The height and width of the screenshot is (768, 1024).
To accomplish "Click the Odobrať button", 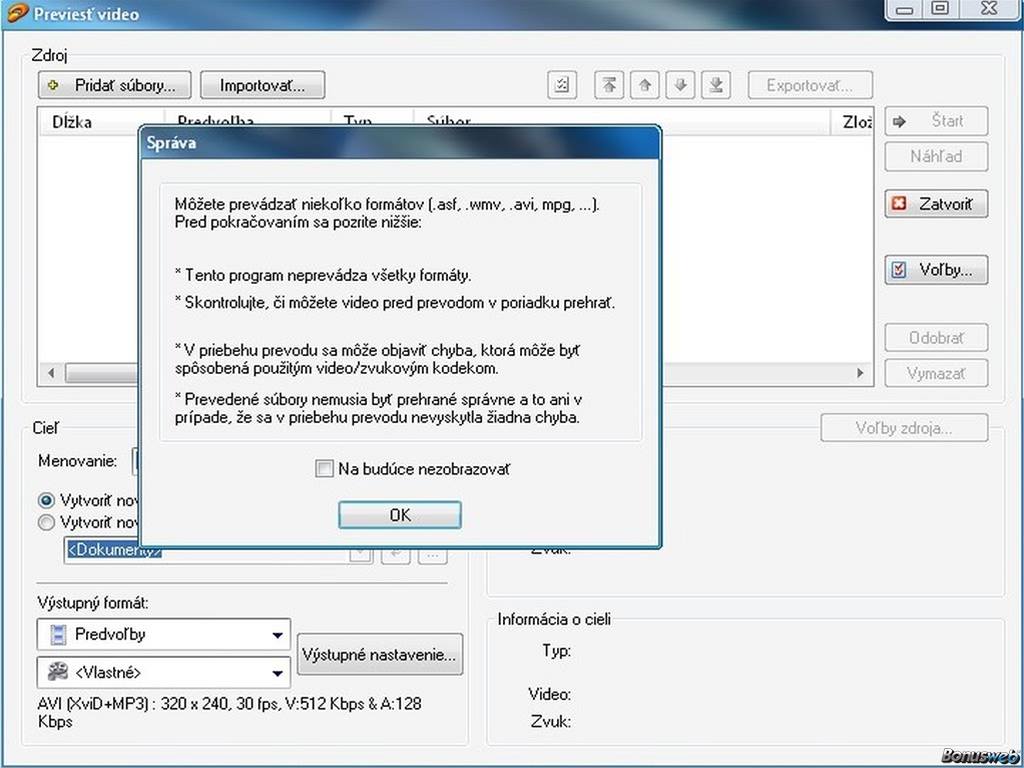I will [936, 338].
